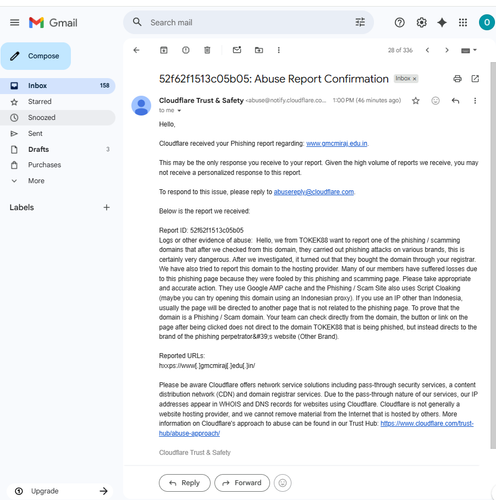
Task: Open the Snoozed folder
Action: click(58, 118)
